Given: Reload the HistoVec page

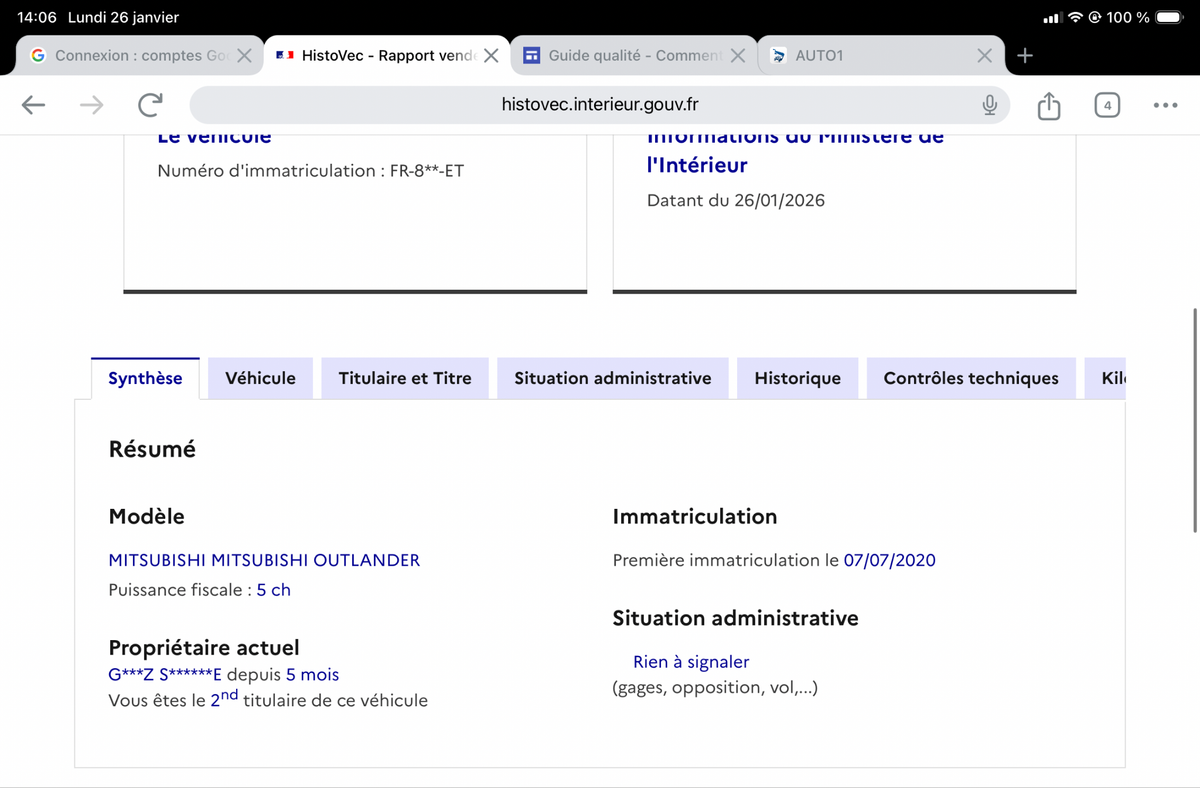Looking at the screenshot, I should (150, 105).
